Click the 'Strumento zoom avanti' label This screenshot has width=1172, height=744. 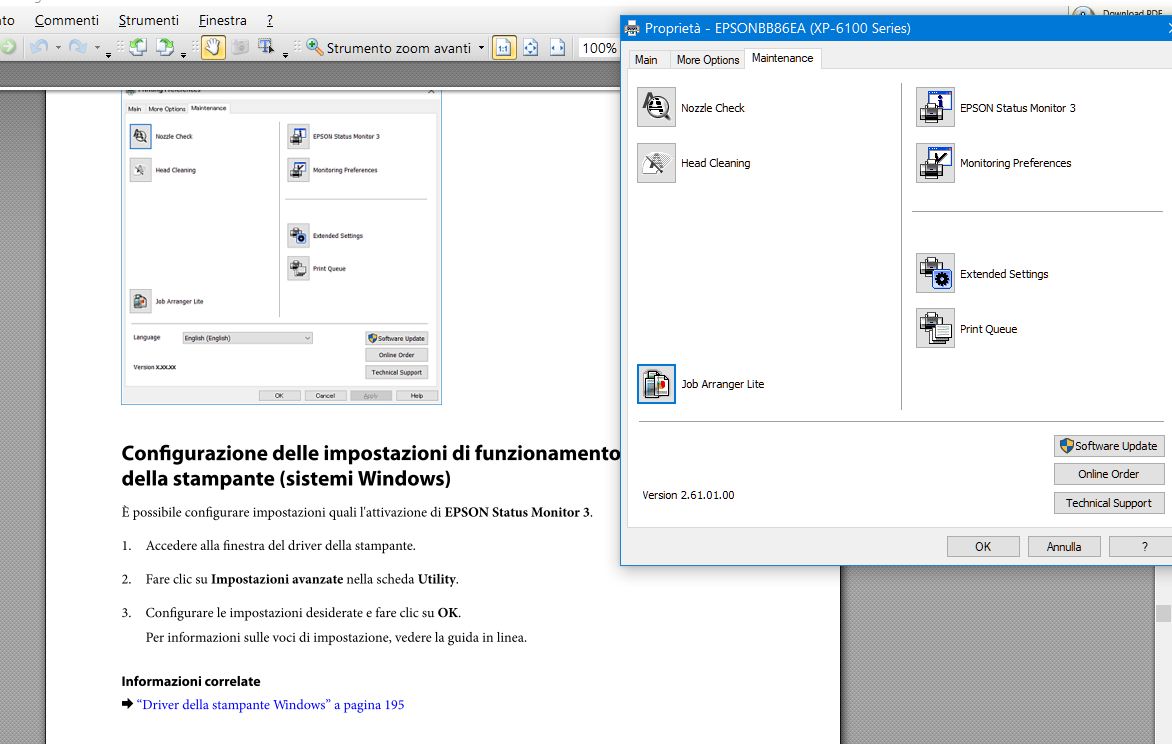398,48
